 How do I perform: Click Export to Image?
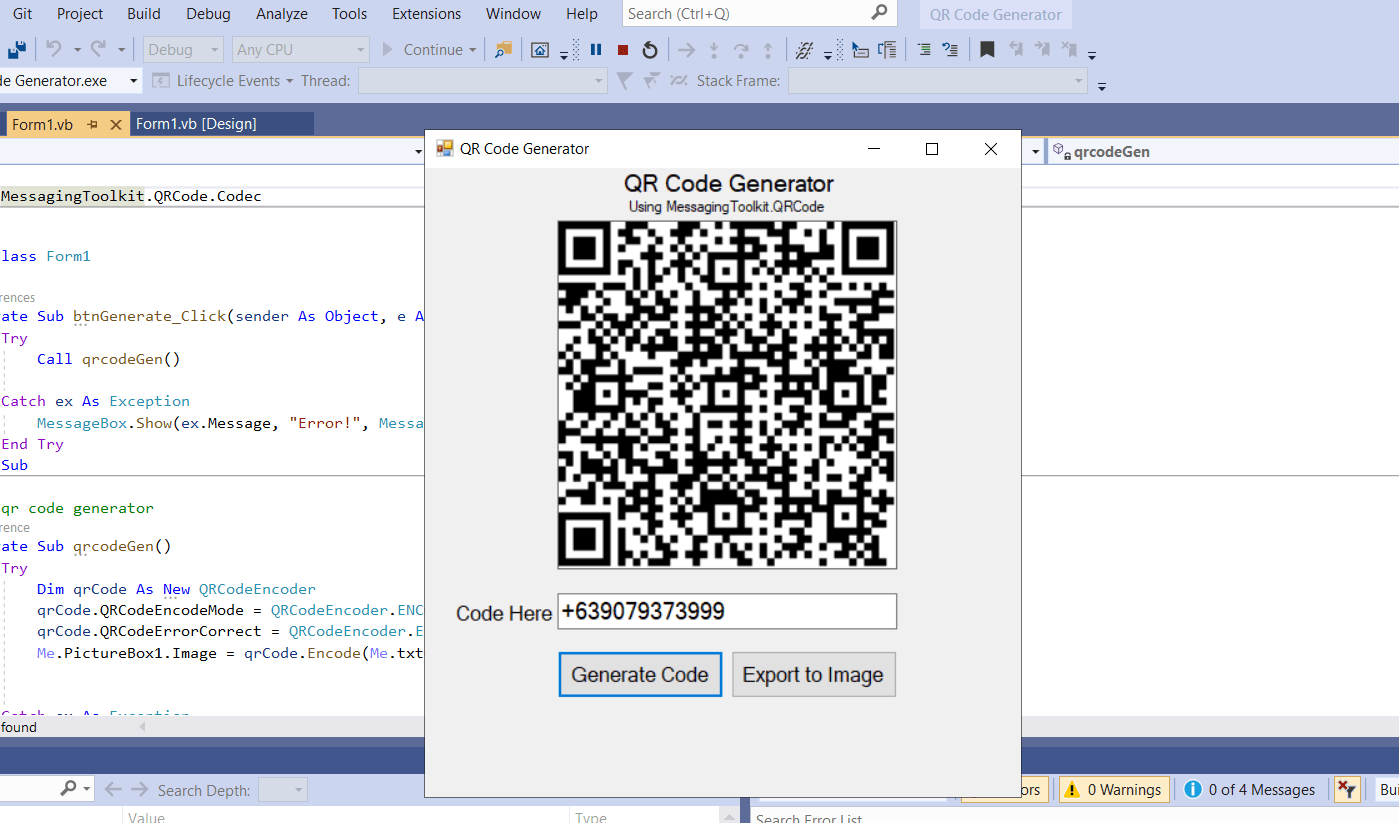[813, 674]
